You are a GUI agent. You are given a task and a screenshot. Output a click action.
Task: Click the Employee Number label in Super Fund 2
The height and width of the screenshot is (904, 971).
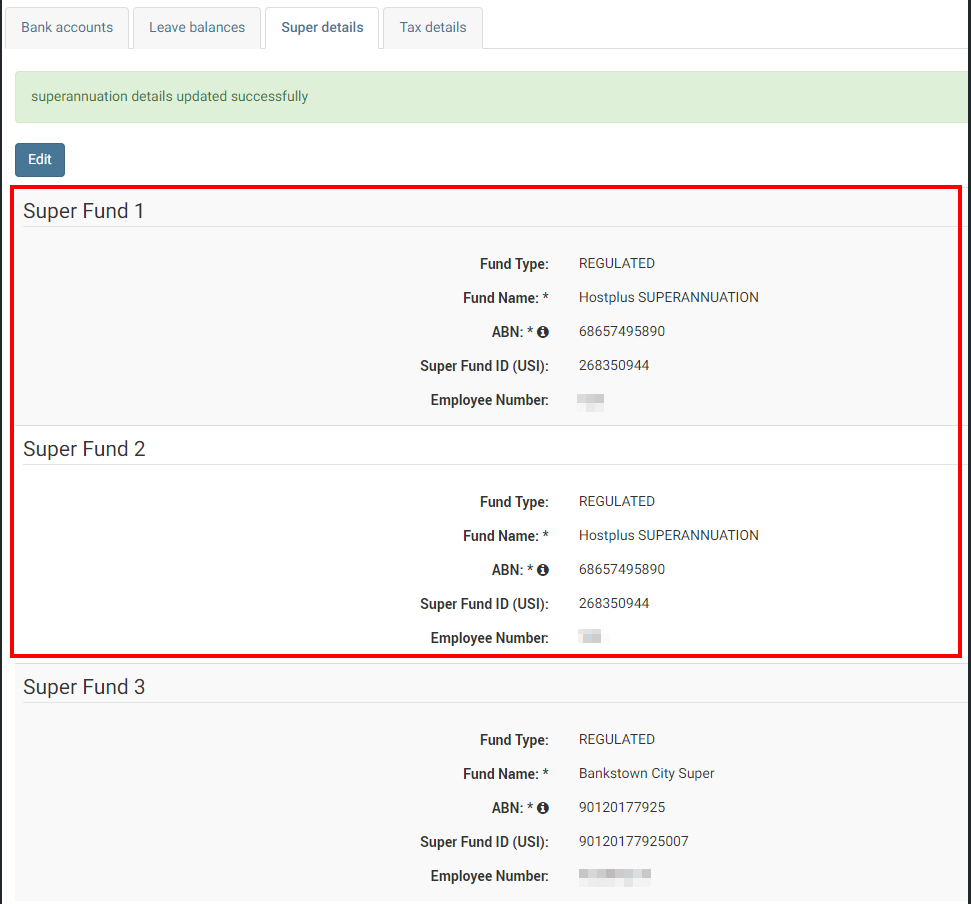[x=490, y=638]
